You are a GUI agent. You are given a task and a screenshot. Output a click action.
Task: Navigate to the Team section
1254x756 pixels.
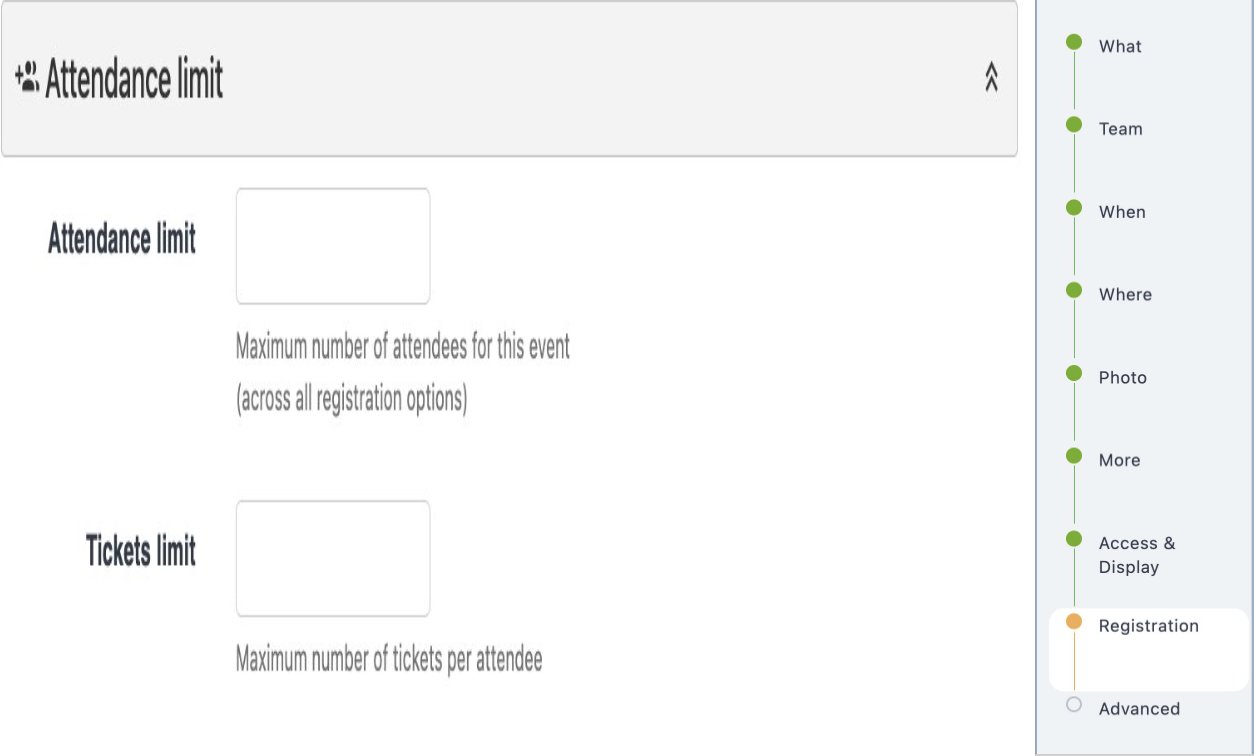1119,128
